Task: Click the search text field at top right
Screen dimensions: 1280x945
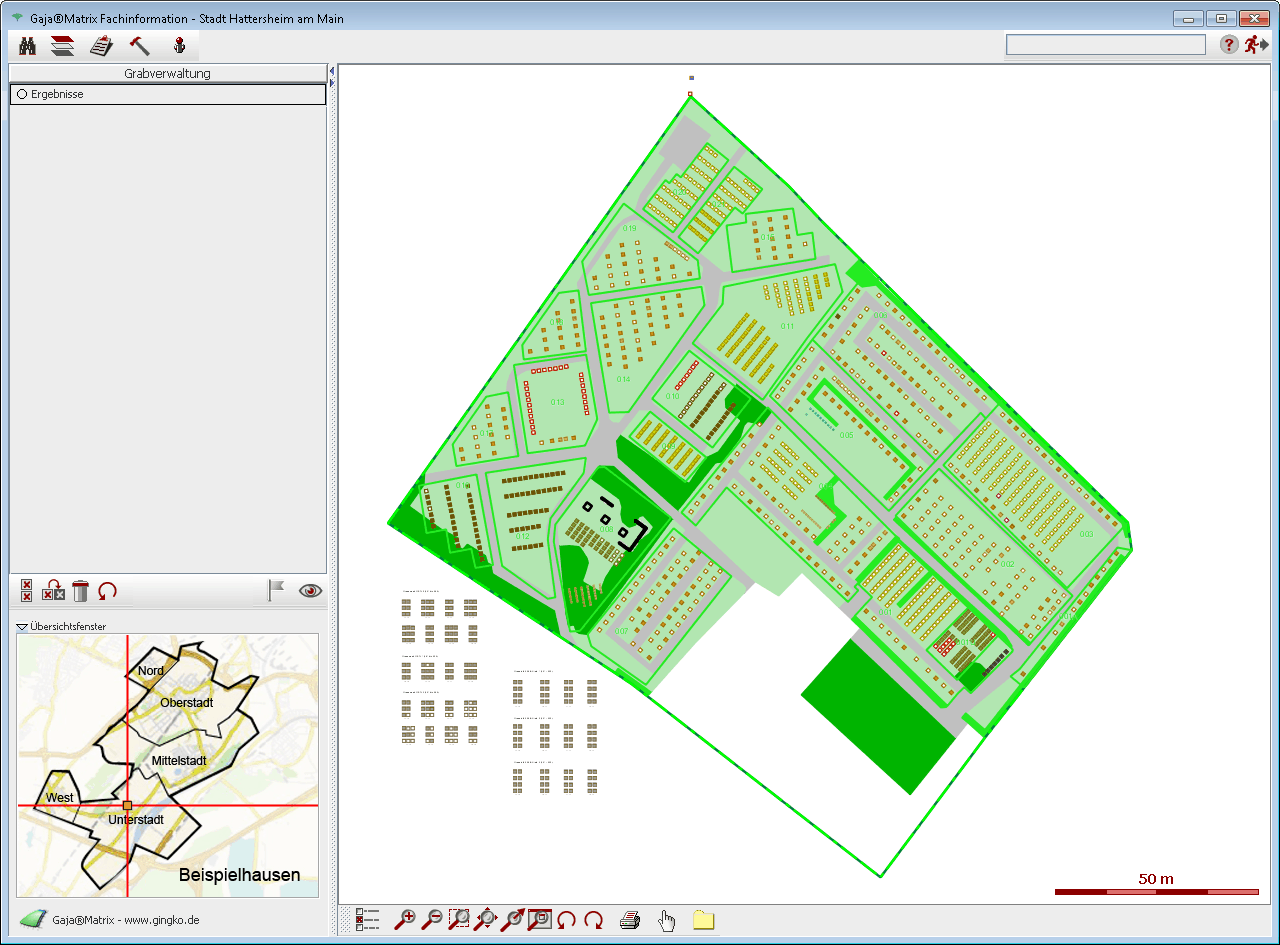Action: point(1105,45)
